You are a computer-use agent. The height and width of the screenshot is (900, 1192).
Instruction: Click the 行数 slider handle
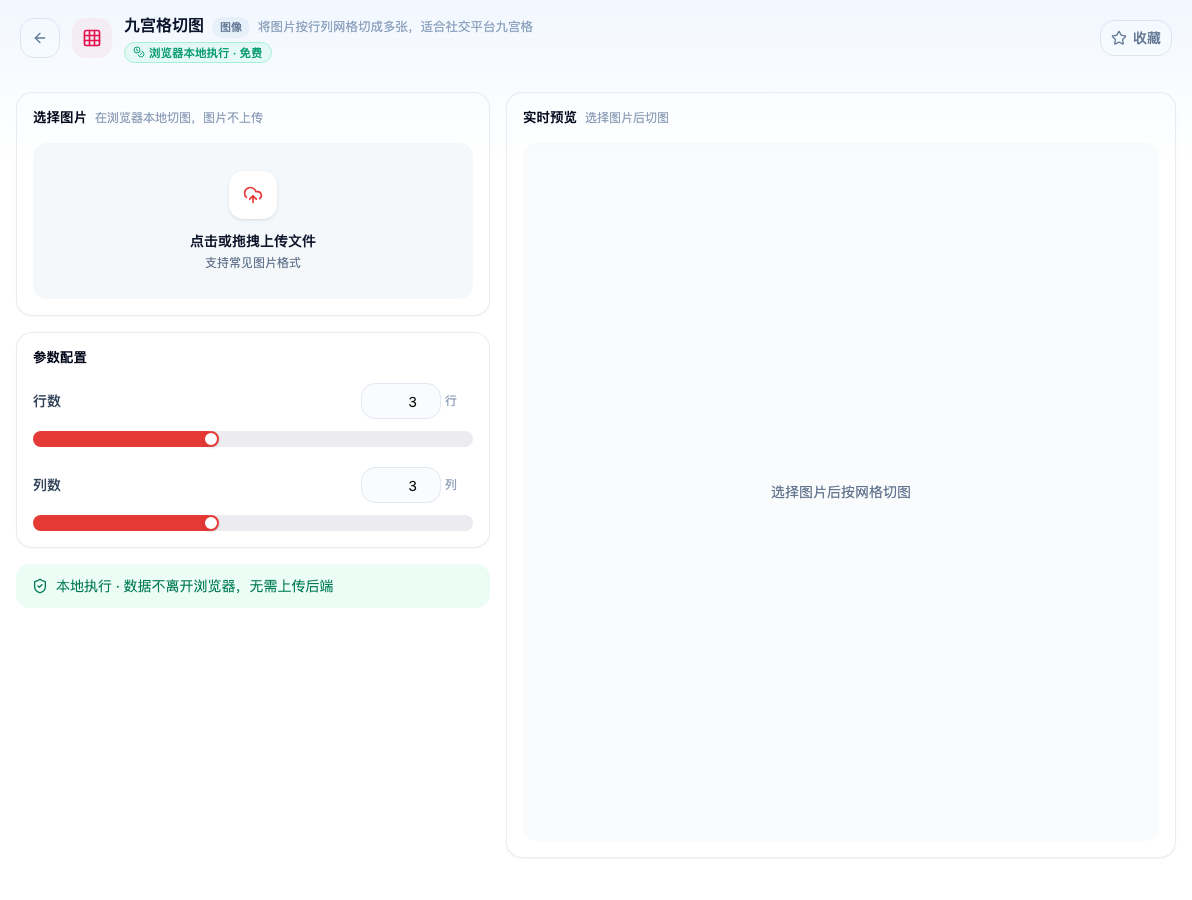click(211, 439)
